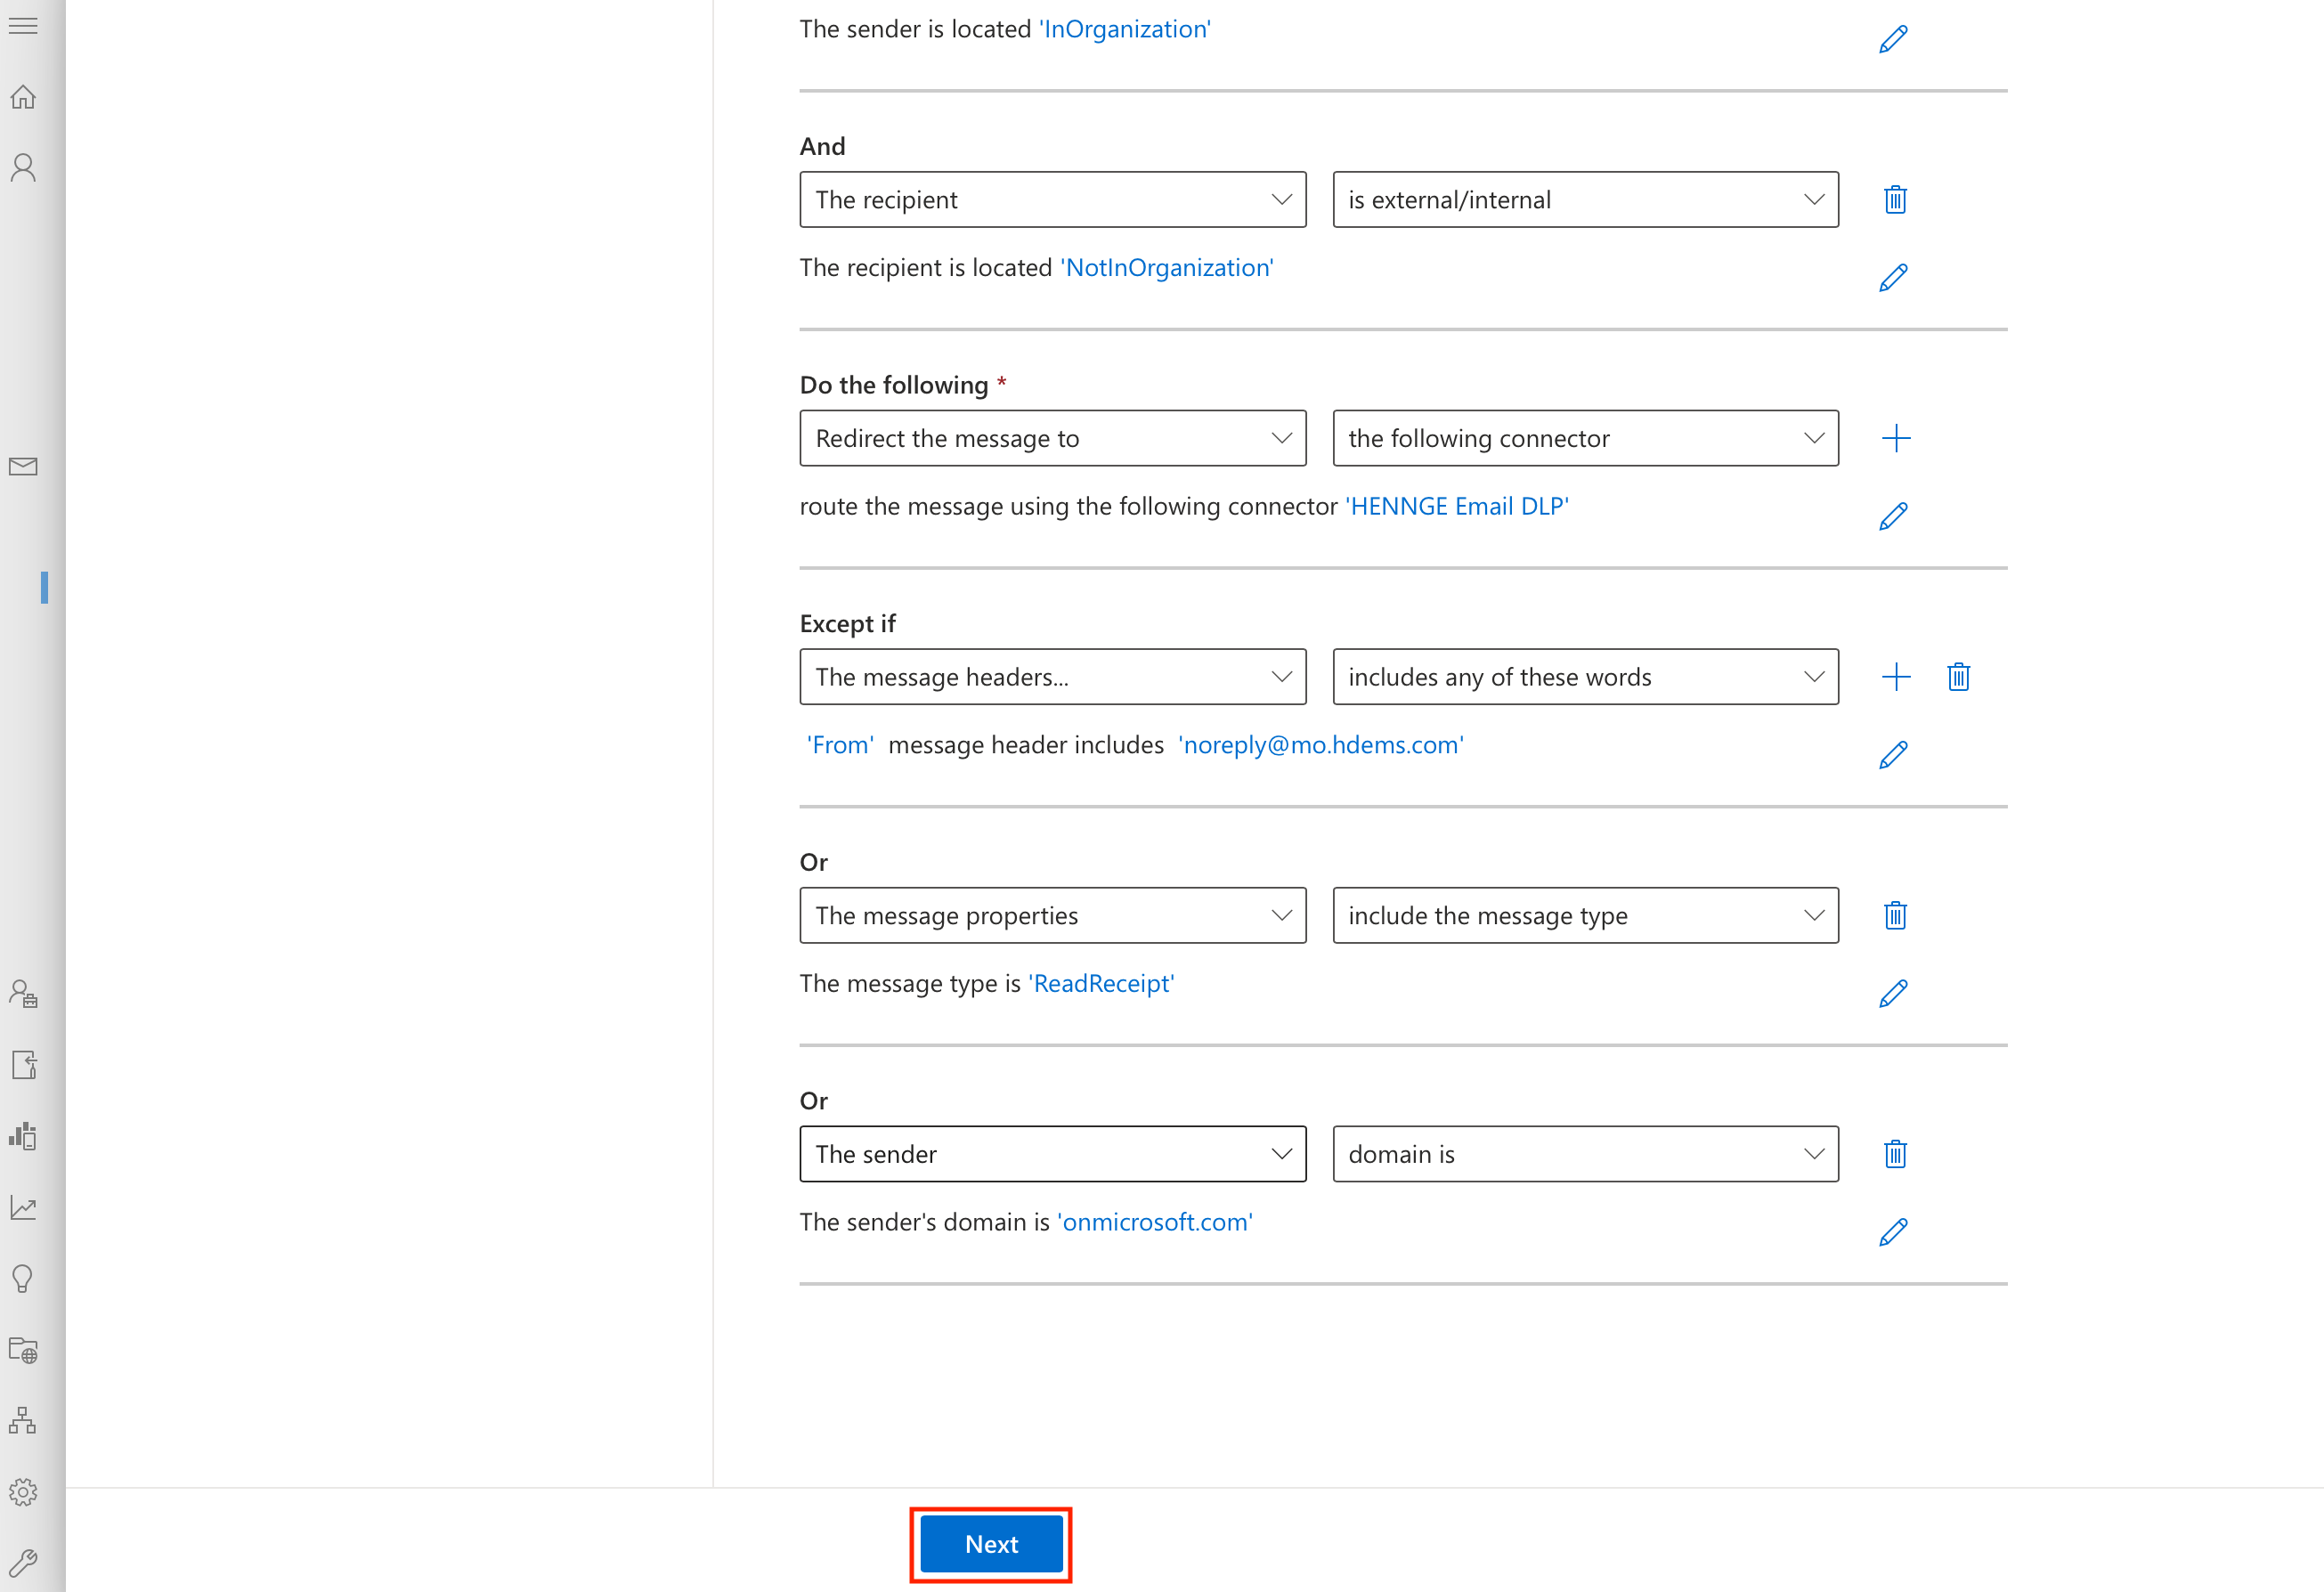Open 'include the message type' dropdown
The image size is (2324, 1592).
coord(1585,915)
